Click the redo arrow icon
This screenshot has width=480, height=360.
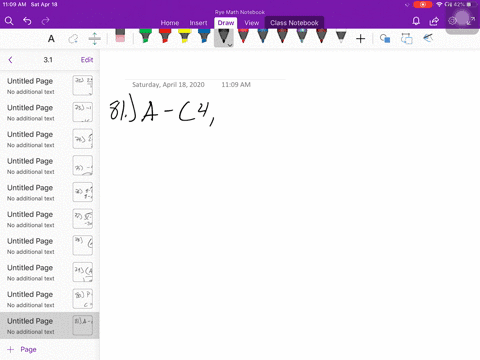pyautogui.click(x=45, y=21)
